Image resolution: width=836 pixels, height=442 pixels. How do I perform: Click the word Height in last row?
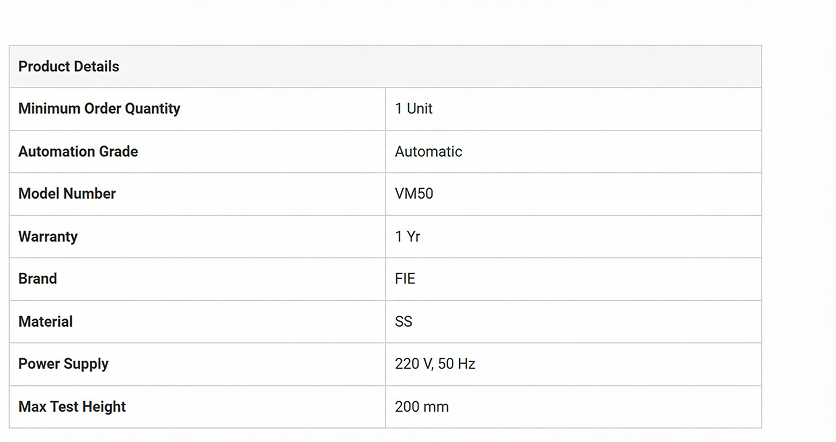point(103,406)
